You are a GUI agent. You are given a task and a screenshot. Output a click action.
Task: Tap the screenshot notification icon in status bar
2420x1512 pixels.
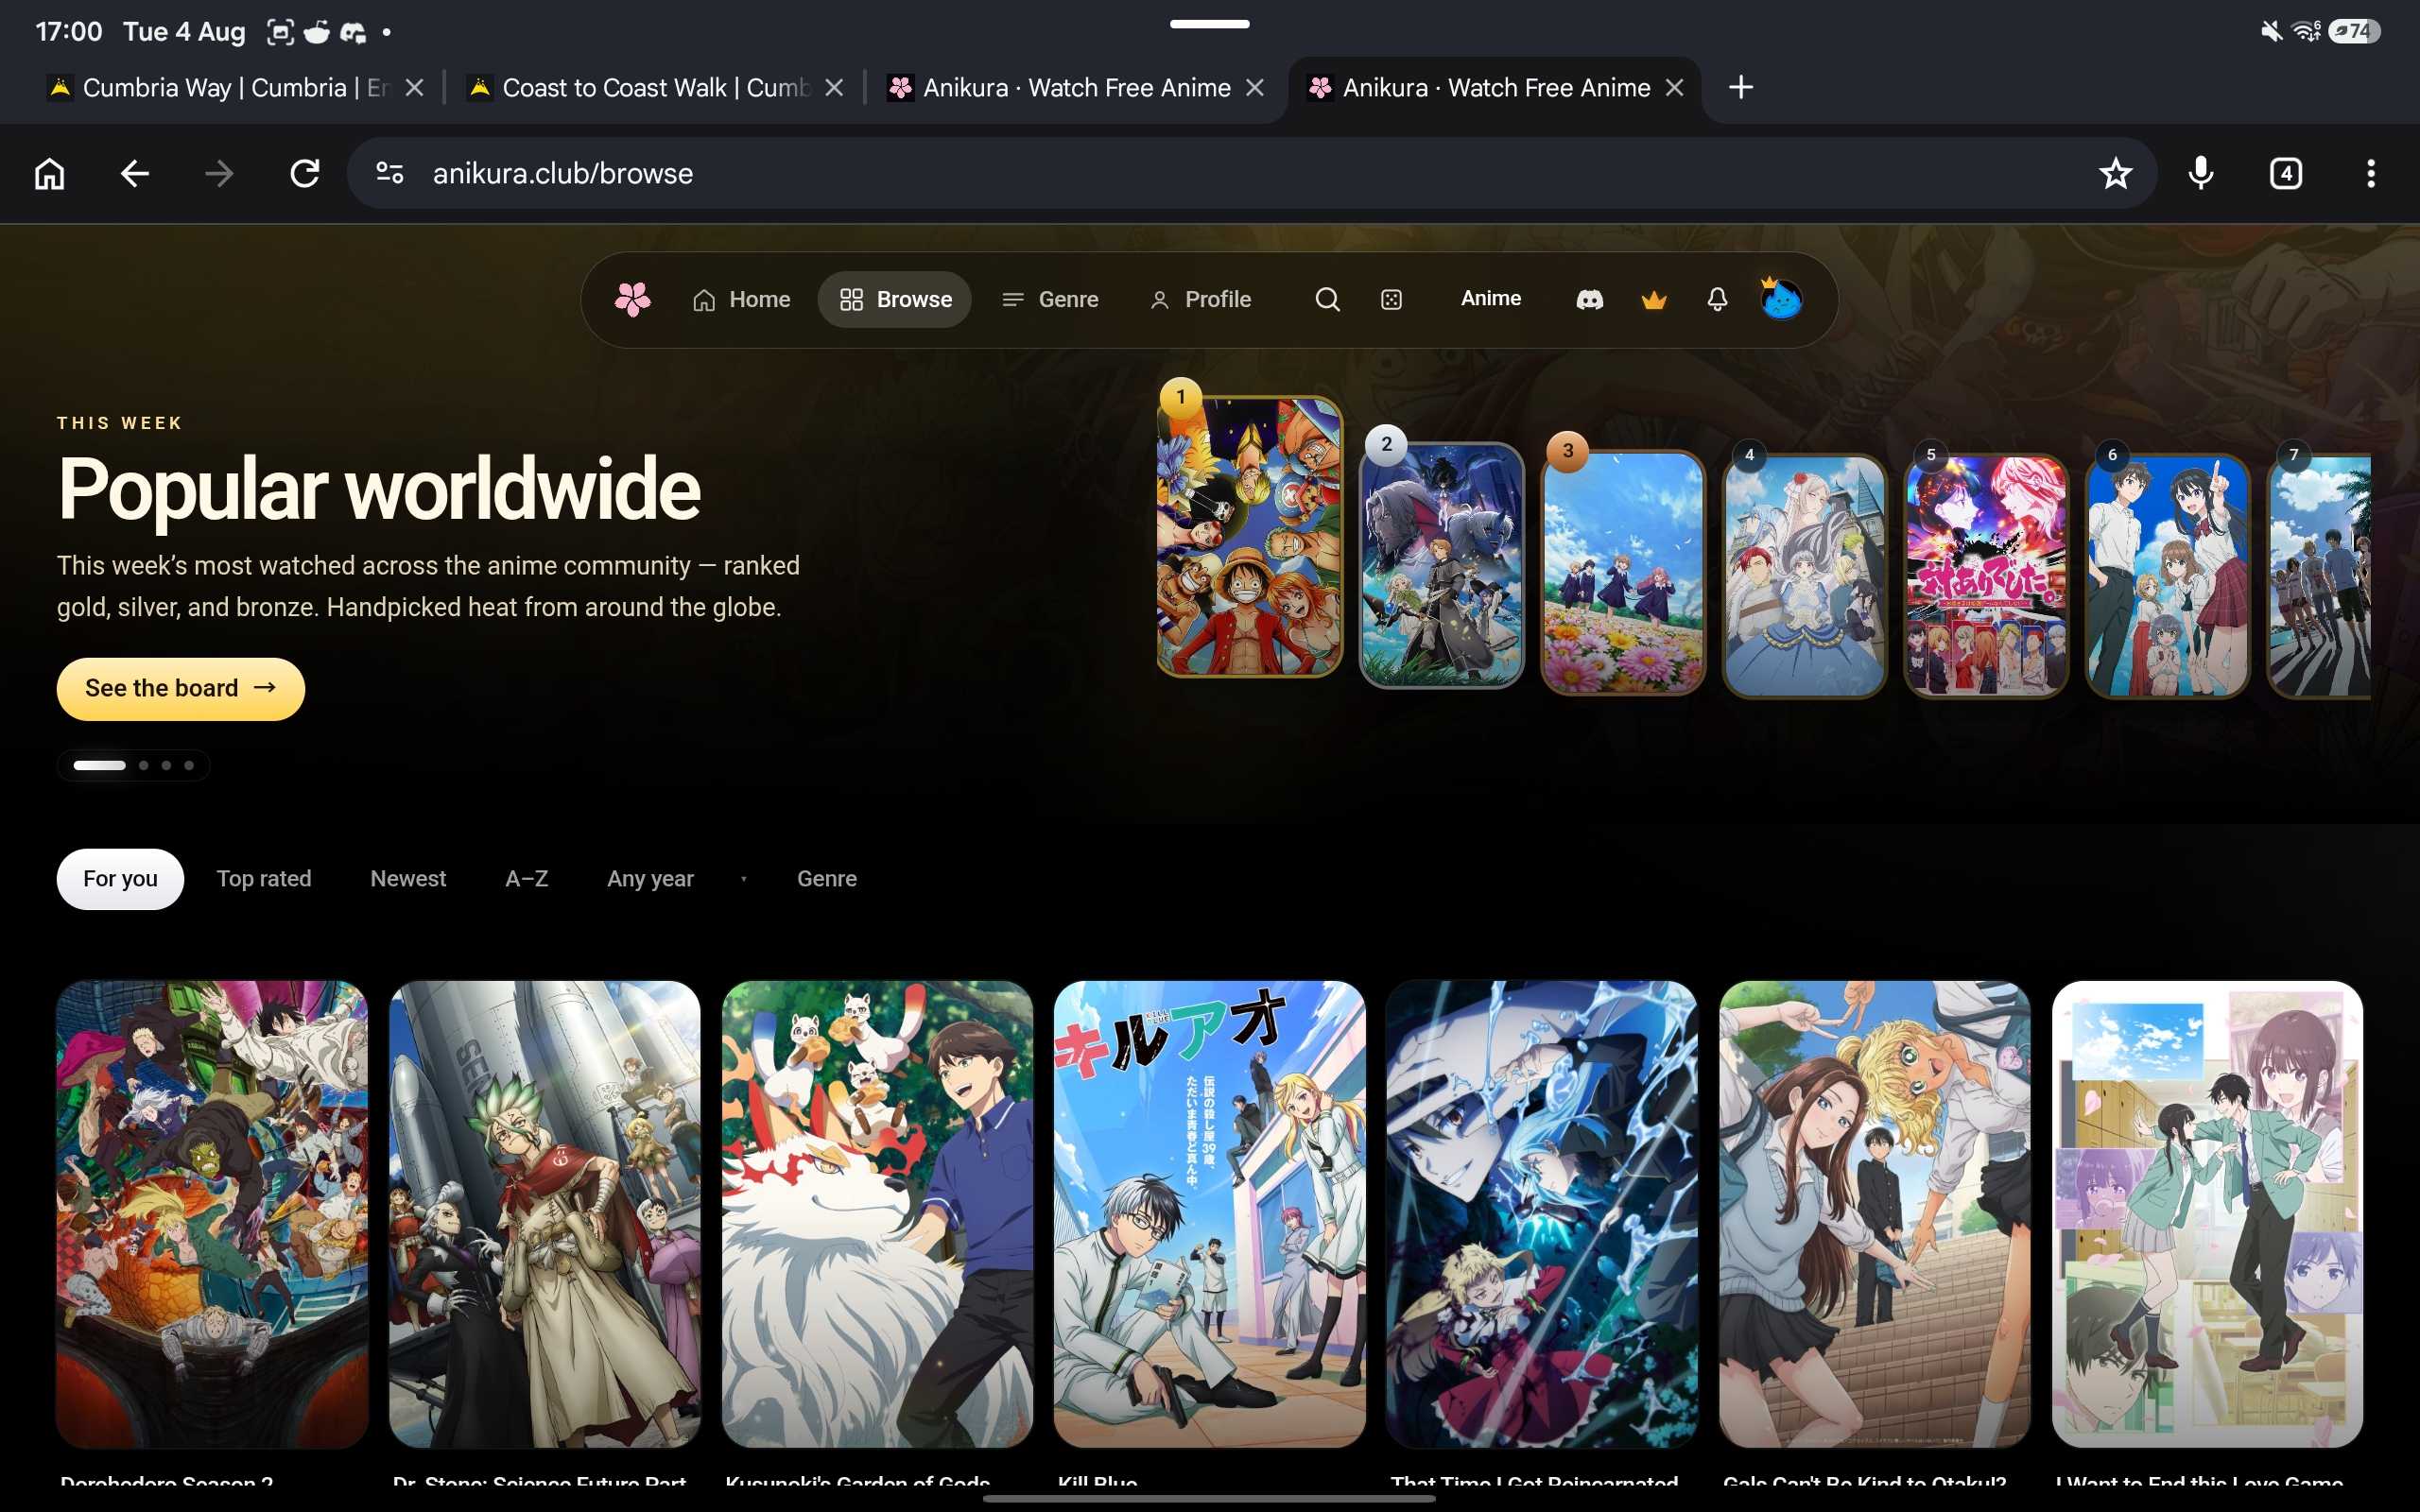click(x=280, y=32)
